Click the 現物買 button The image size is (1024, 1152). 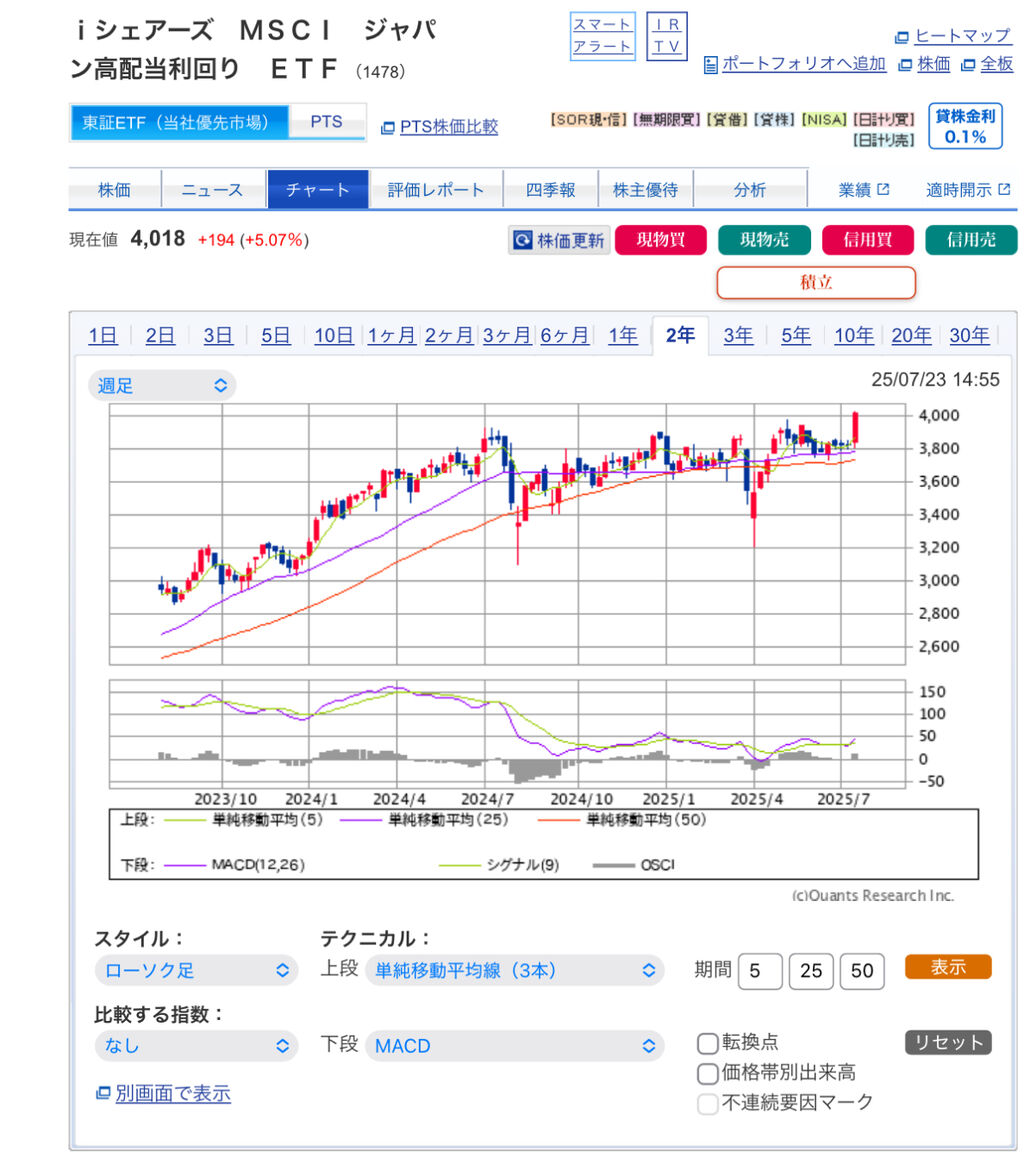tap(660, 240)
